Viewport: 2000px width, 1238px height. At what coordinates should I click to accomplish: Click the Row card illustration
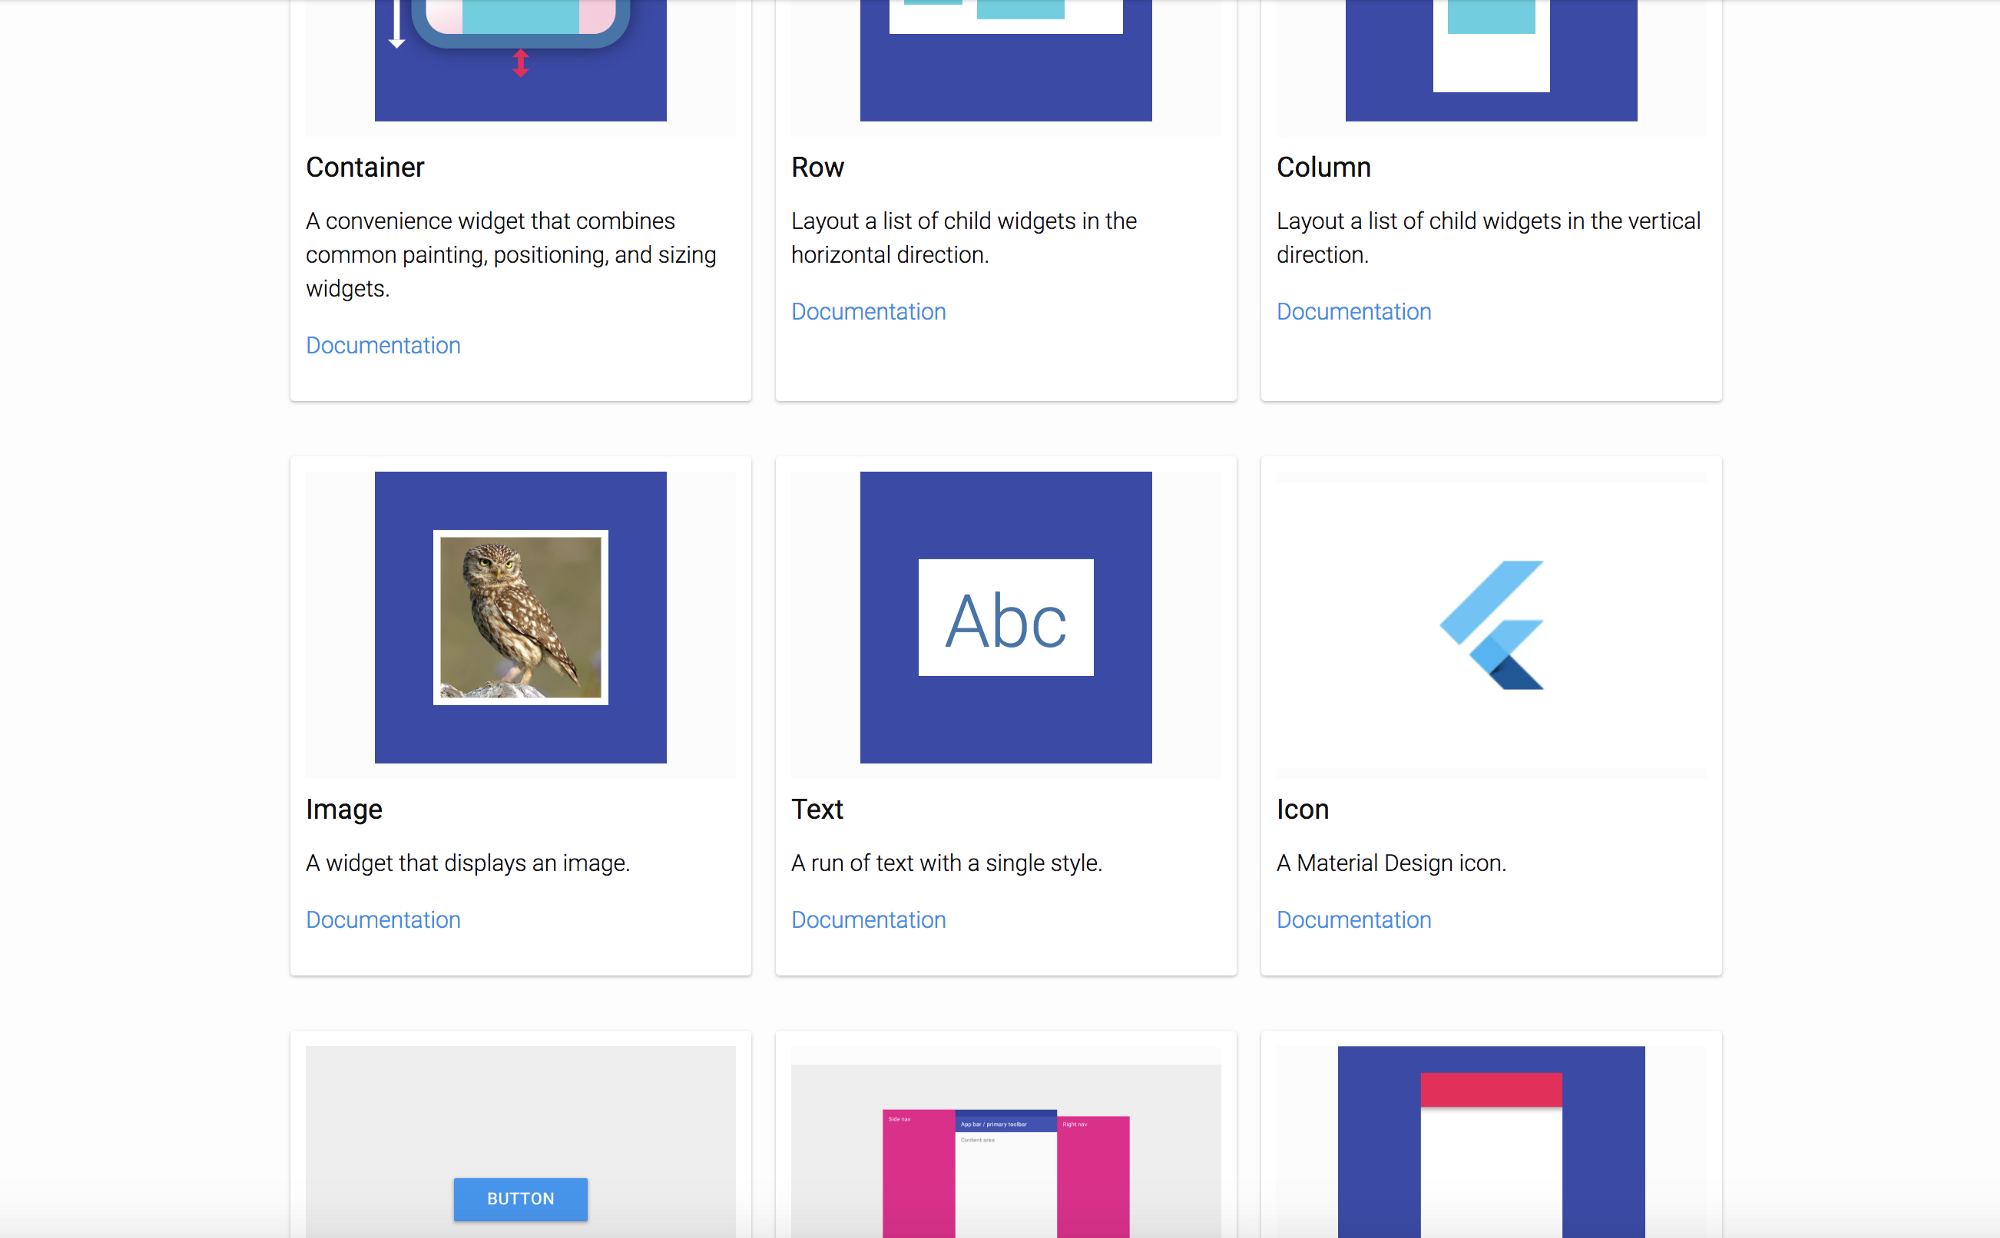click(1006, 60)
